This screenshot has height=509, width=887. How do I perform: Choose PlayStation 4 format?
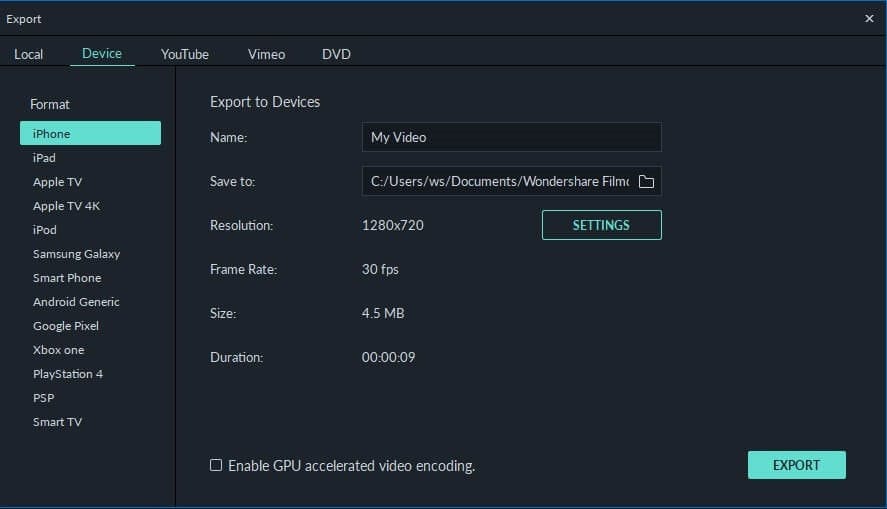[x=68, y=374]
